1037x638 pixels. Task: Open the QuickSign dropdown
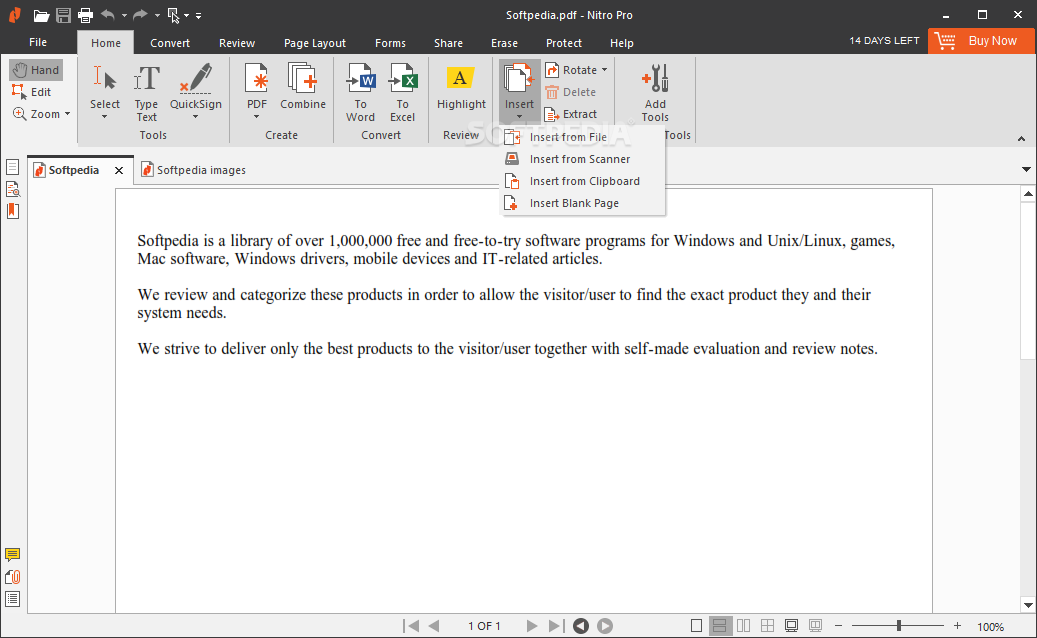tap(196, 117)
